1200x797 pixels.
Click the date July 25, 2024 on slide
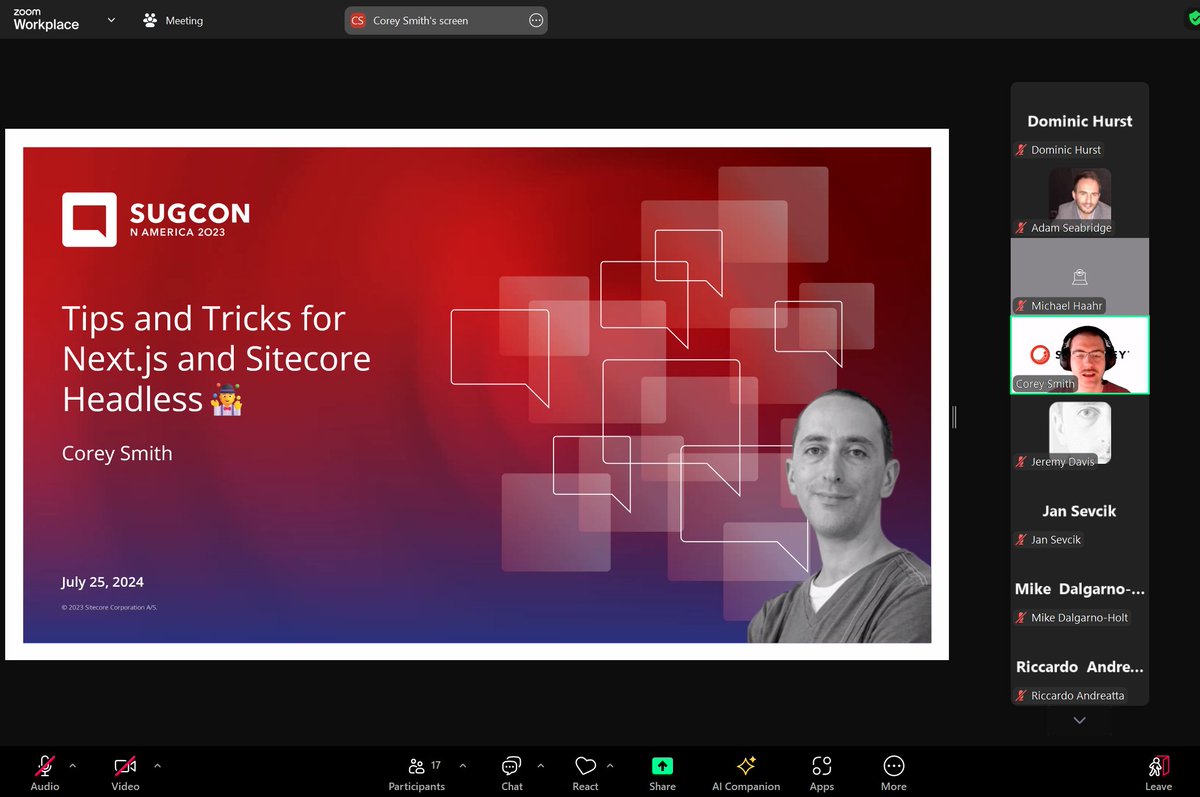click(x=103, y=582)
